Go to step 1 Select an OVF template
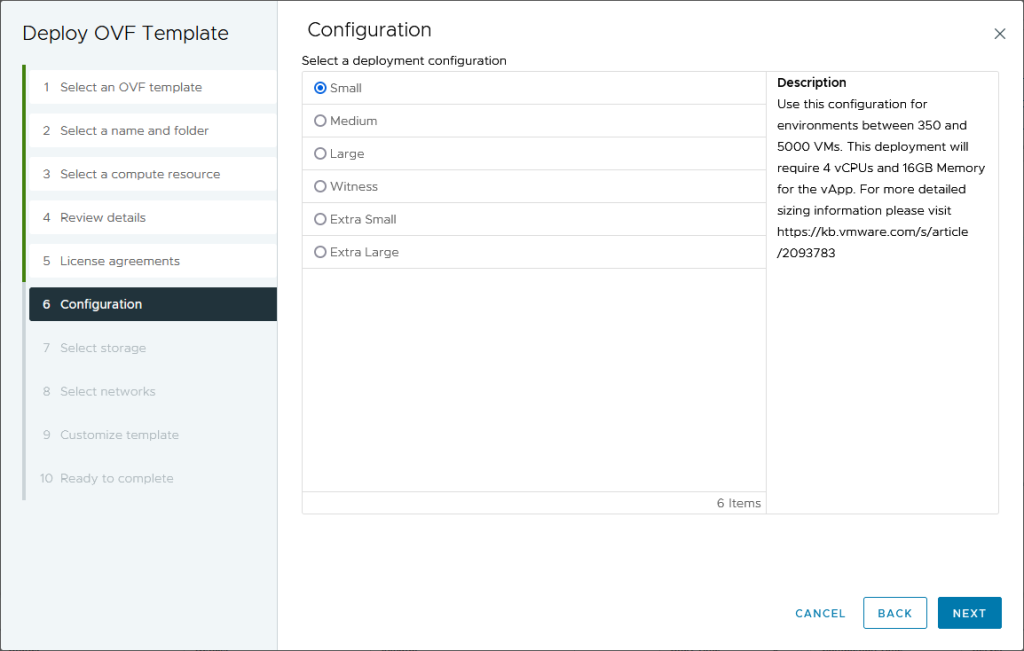The image size is (1024, 651). [153, 87]
